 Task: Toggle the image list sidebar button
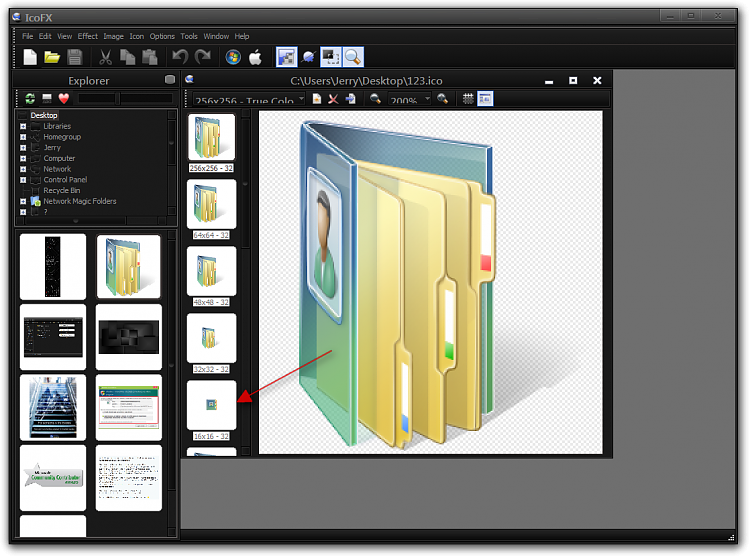tap(485, 99)
